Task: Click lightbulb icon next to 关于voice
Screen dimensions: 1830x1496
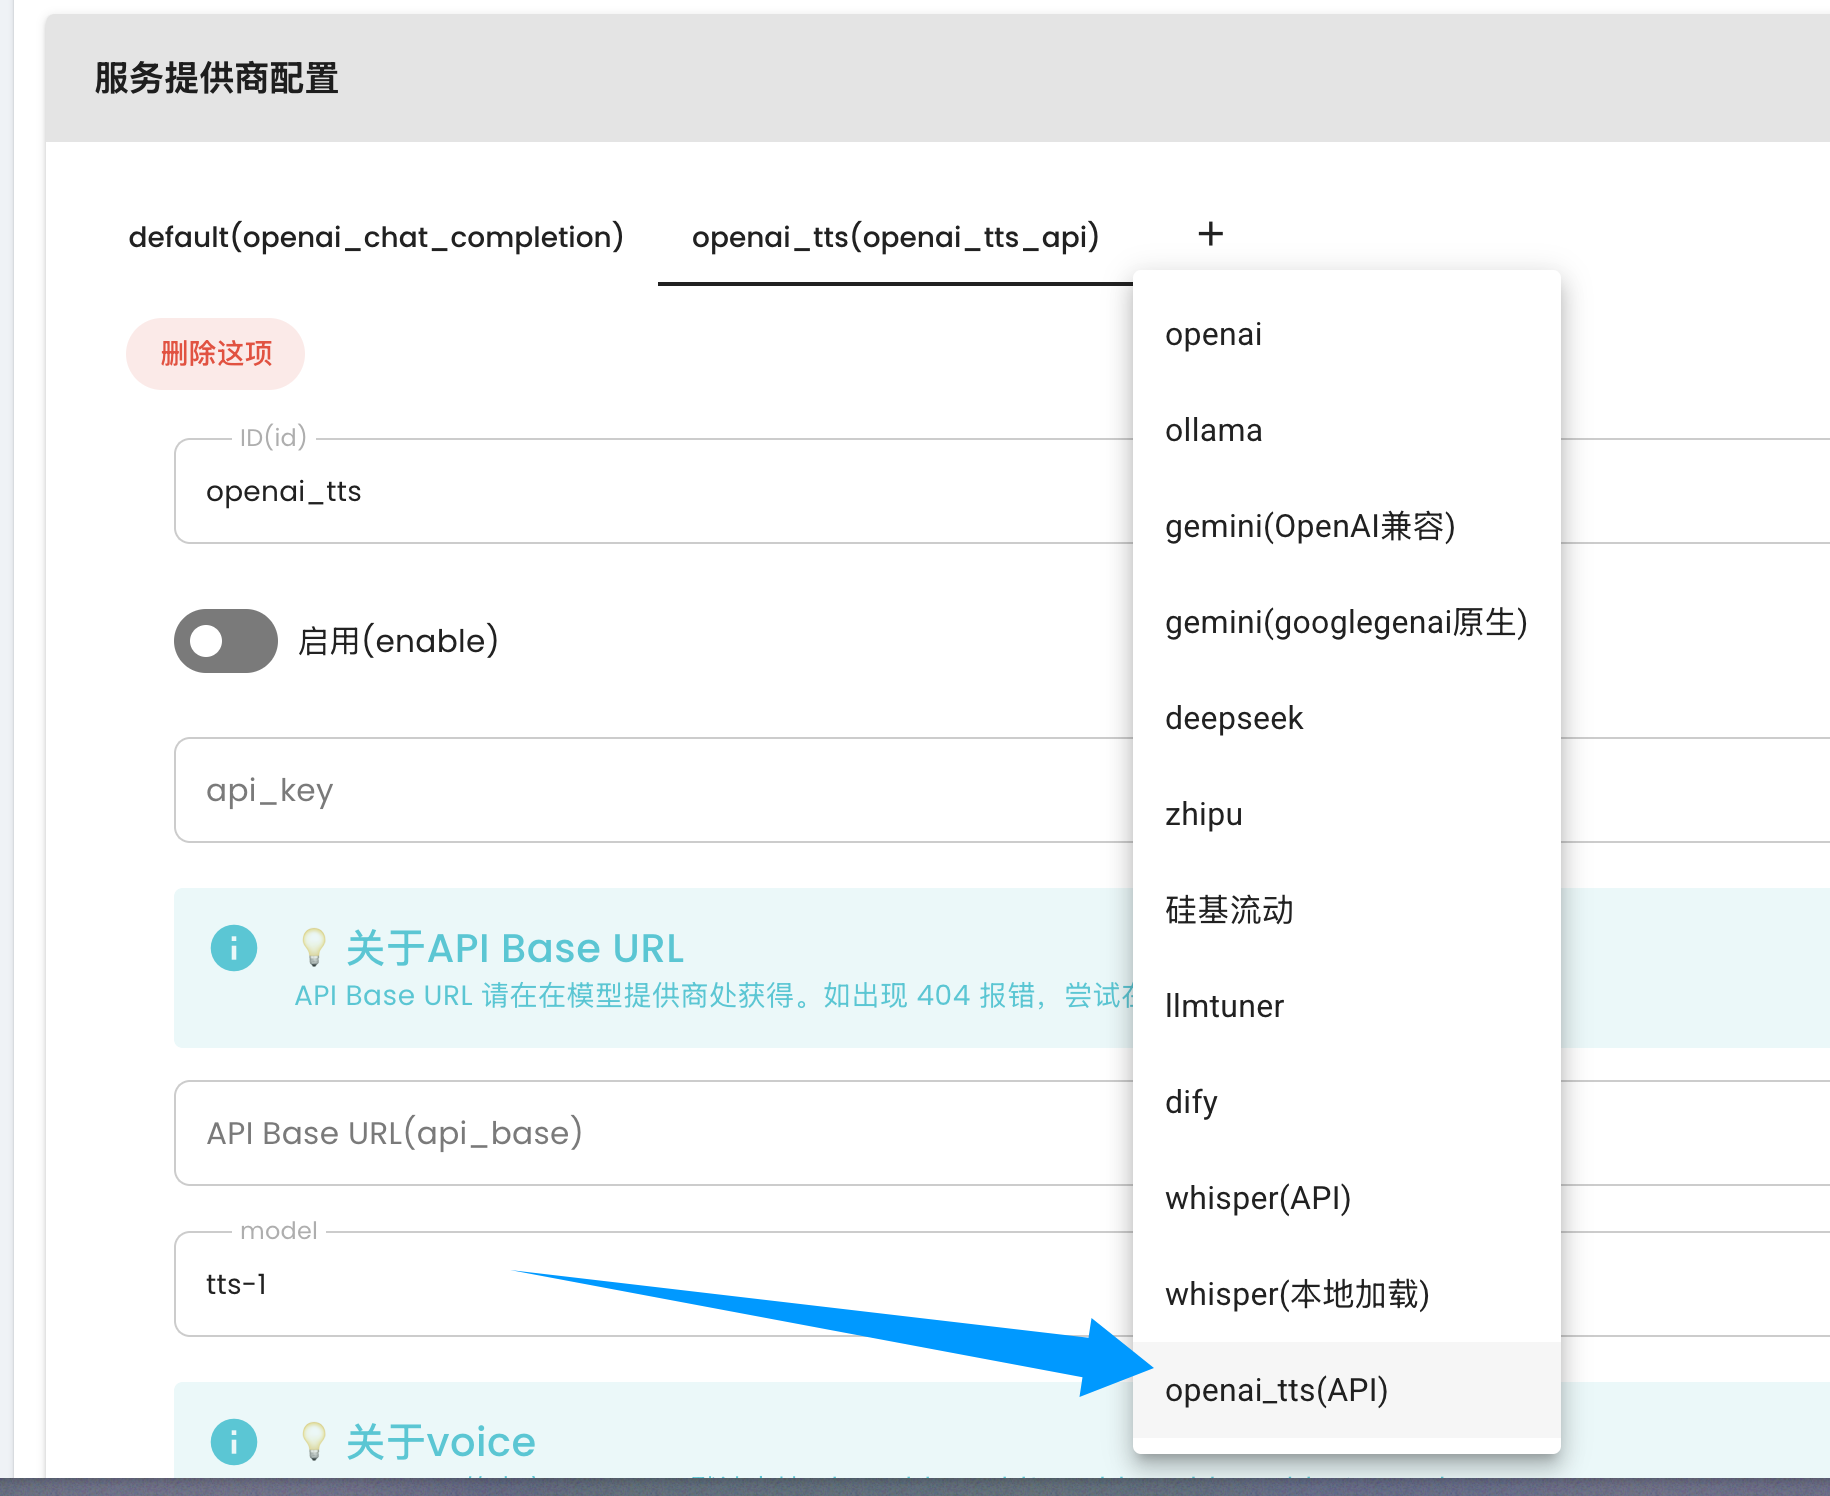Action: pos(314,1442)
